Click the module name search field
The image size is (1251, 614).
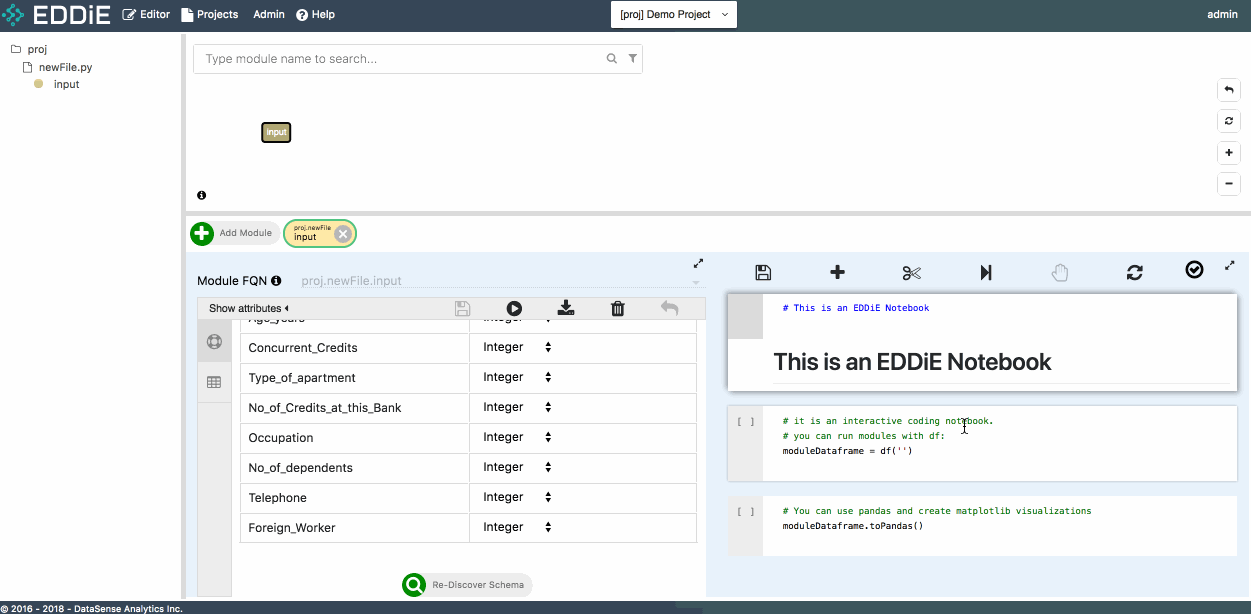[400, 59]
